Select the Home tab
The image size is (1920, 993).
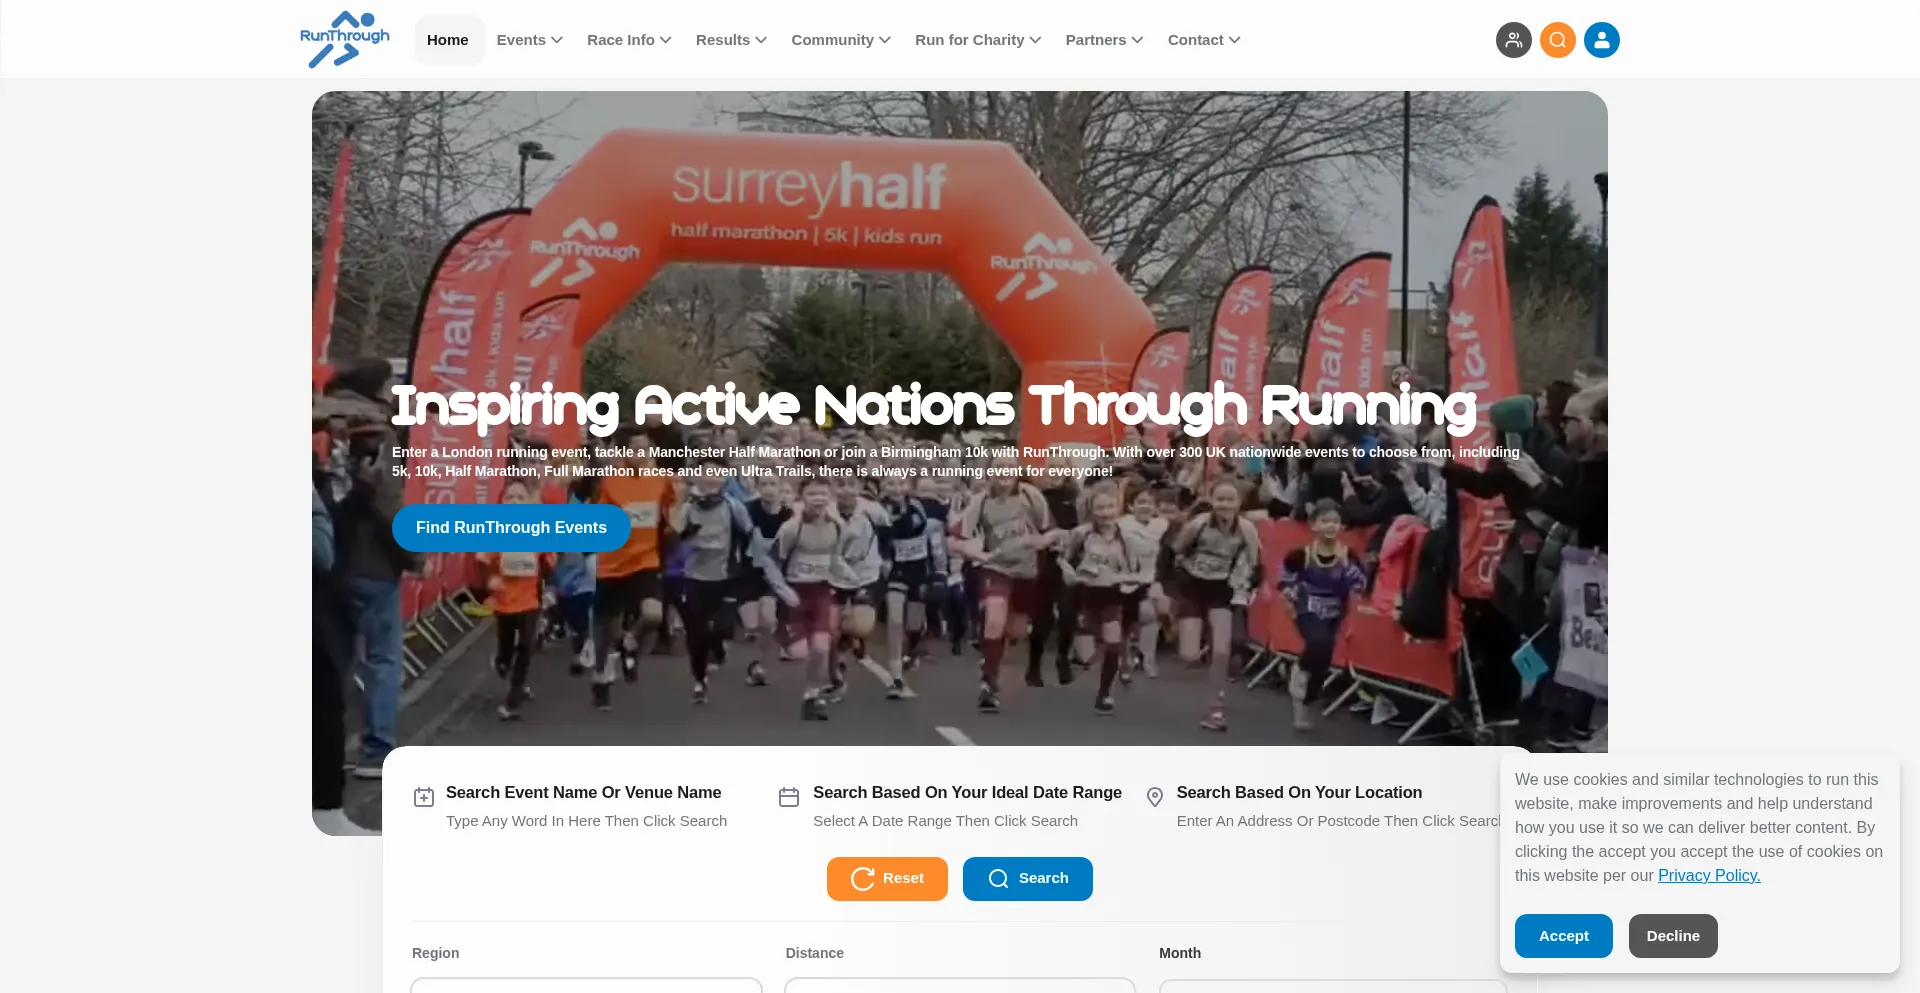[448, 40]
